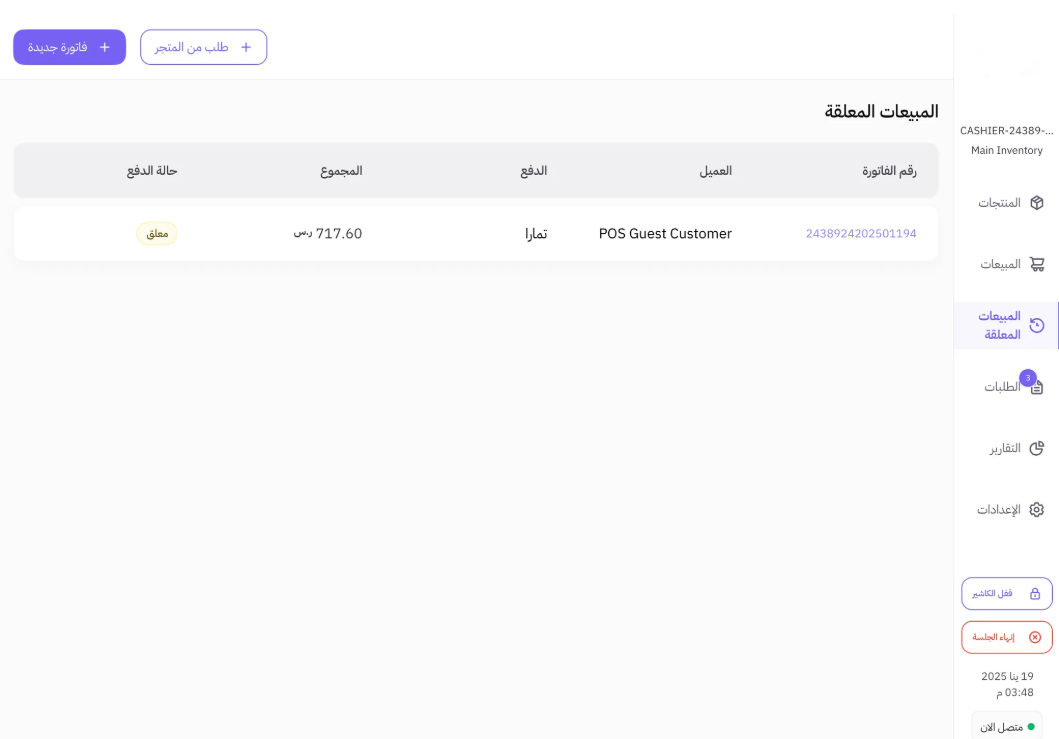Click the Invoice Number (رقم الفاتورة) column header
Image resolution: width=1059 pixels, height=739 pixels.
889,171
